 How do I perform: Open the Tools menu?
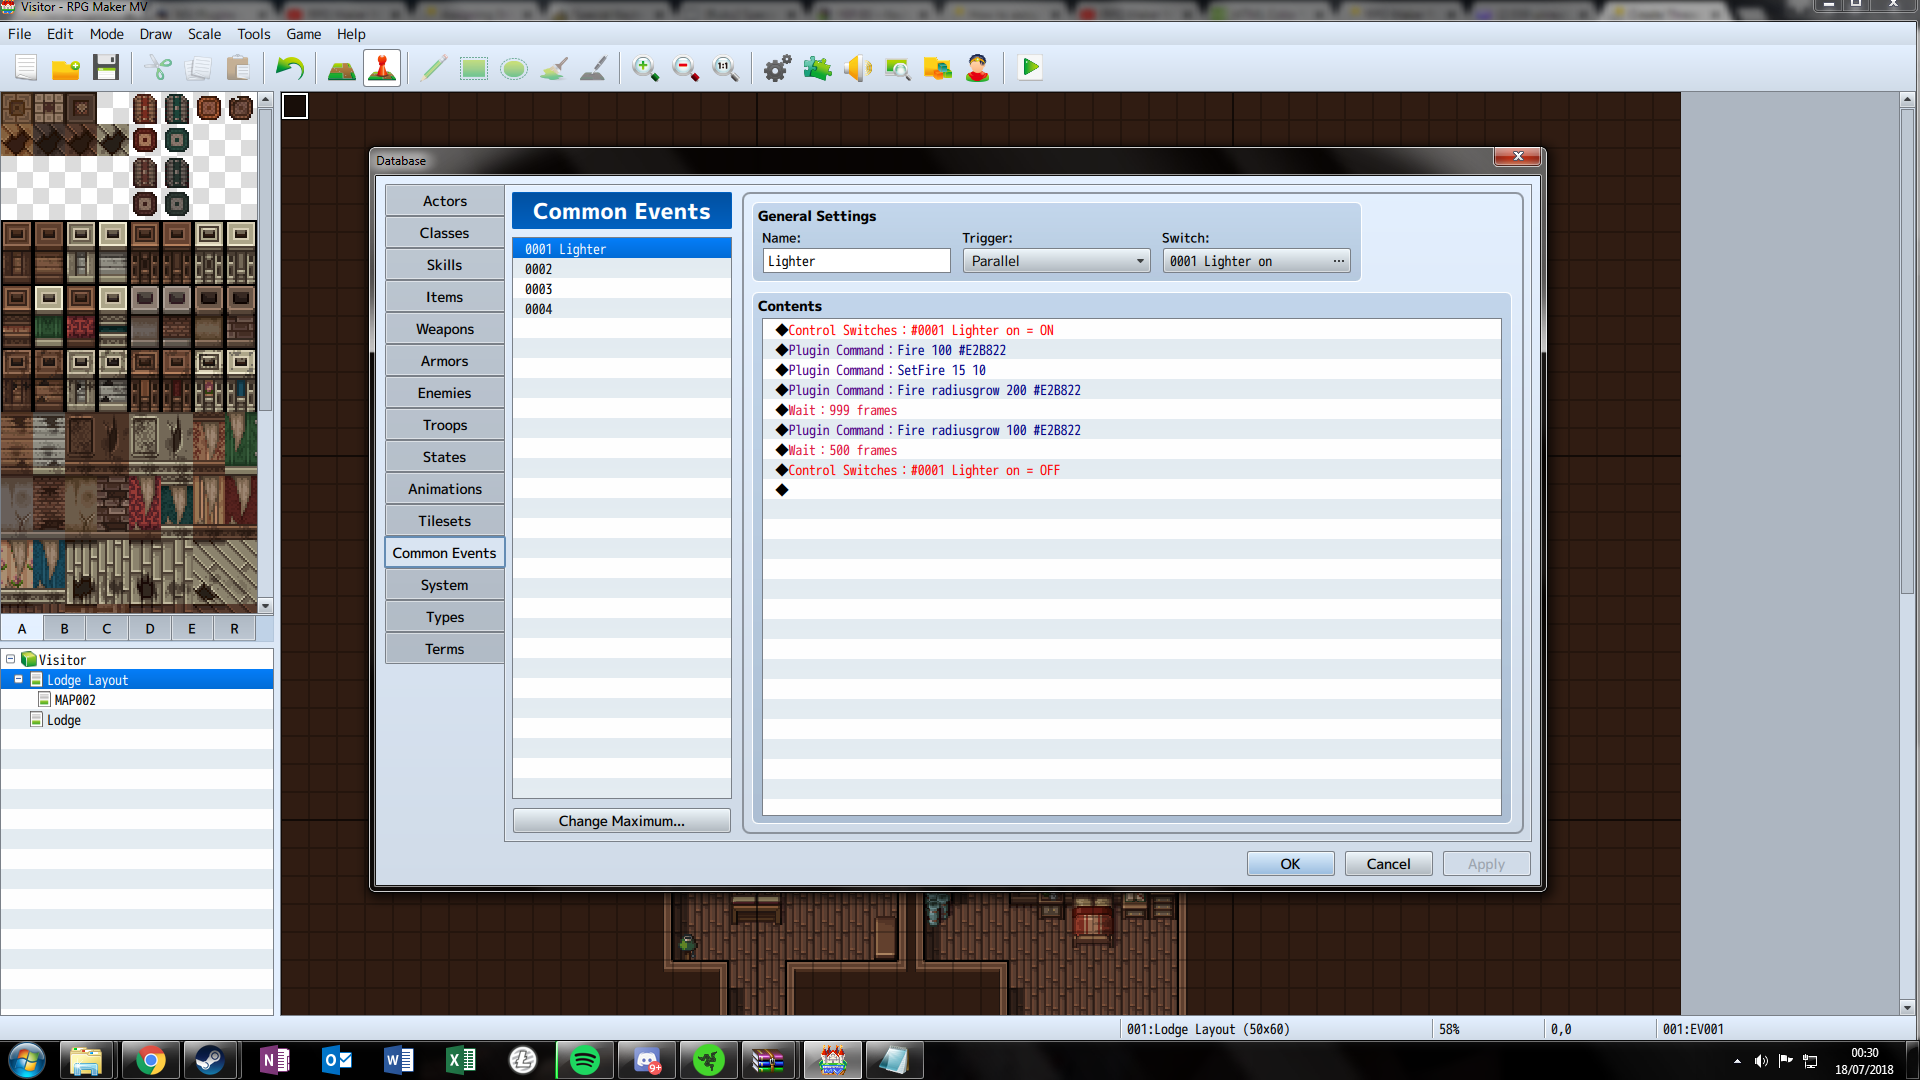click(253, 34)
